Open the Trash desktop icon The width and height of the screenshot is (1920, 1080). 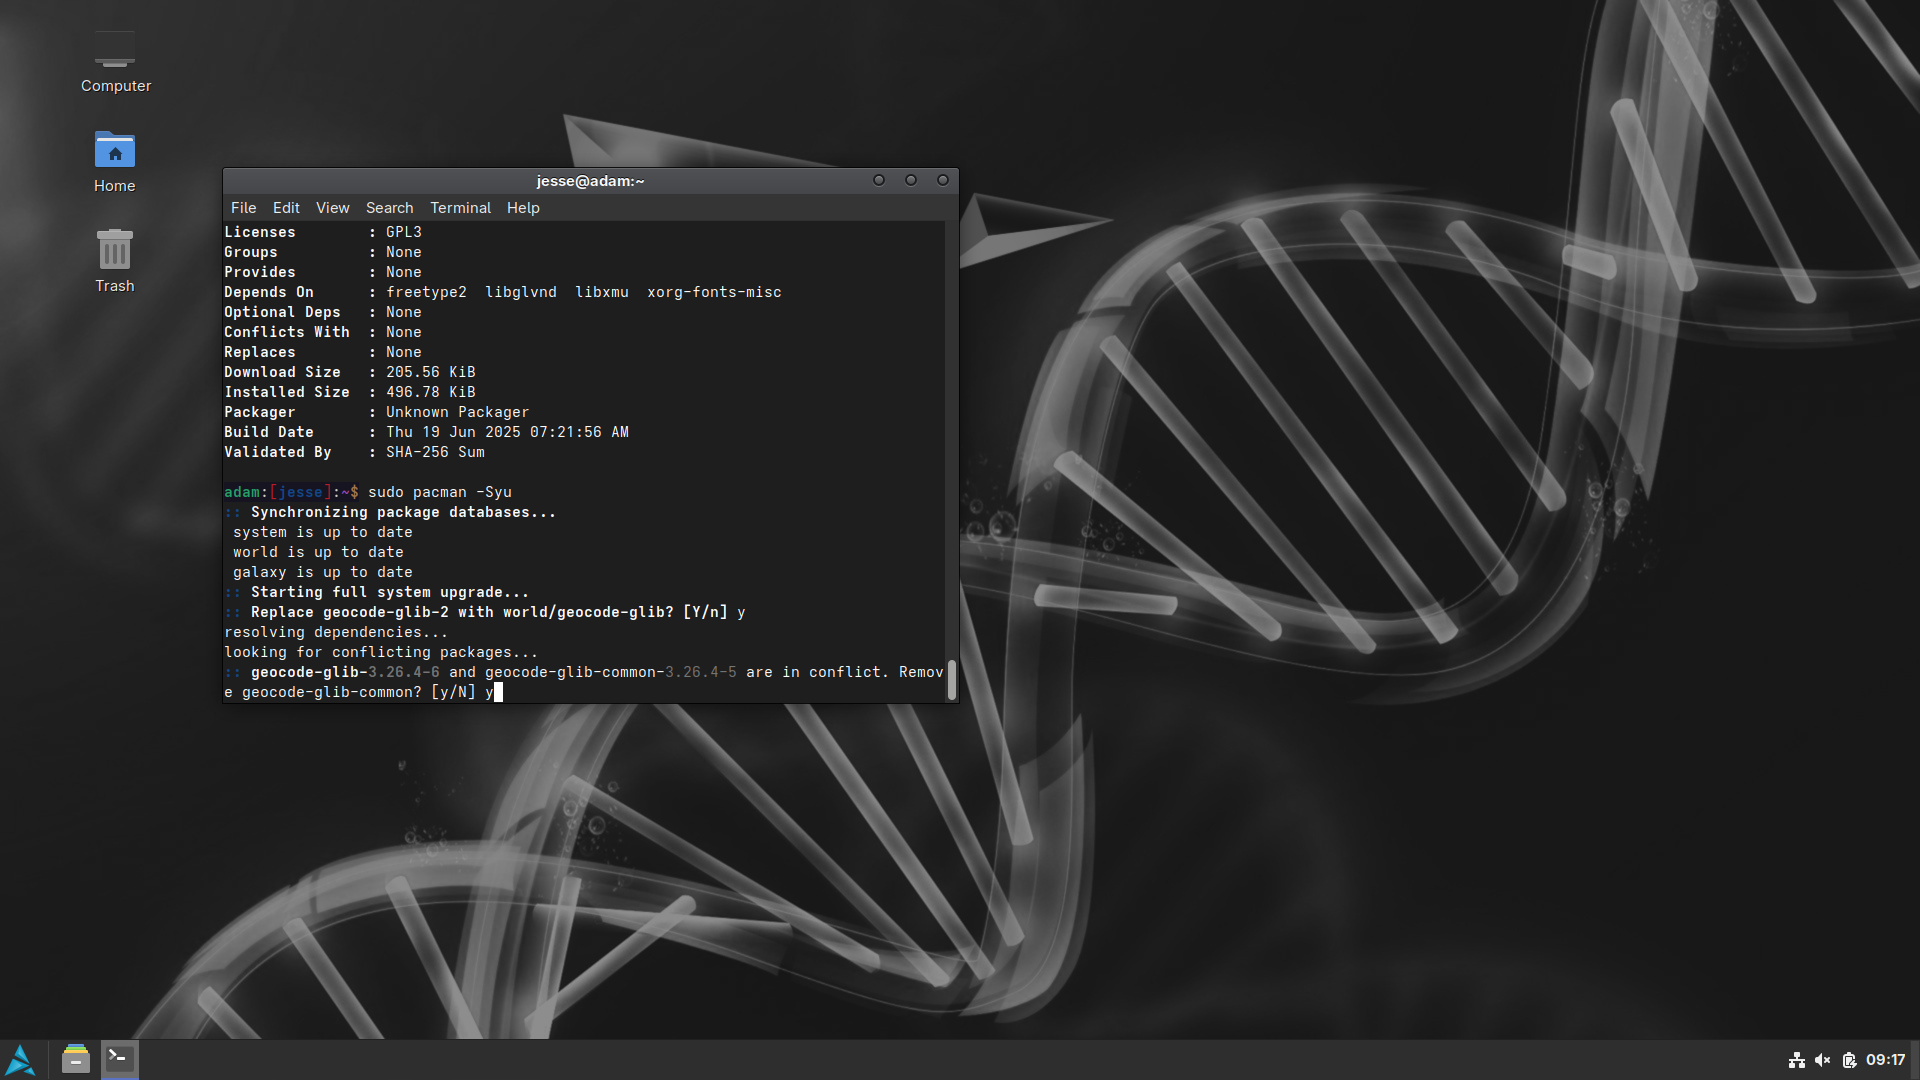[115, 261]
